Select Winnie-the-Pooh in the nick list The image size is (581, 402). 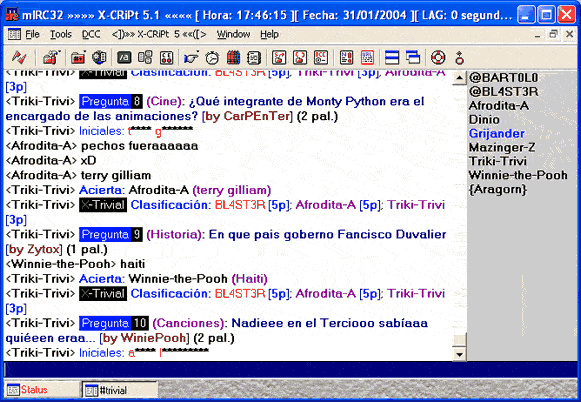coord(518,175)
